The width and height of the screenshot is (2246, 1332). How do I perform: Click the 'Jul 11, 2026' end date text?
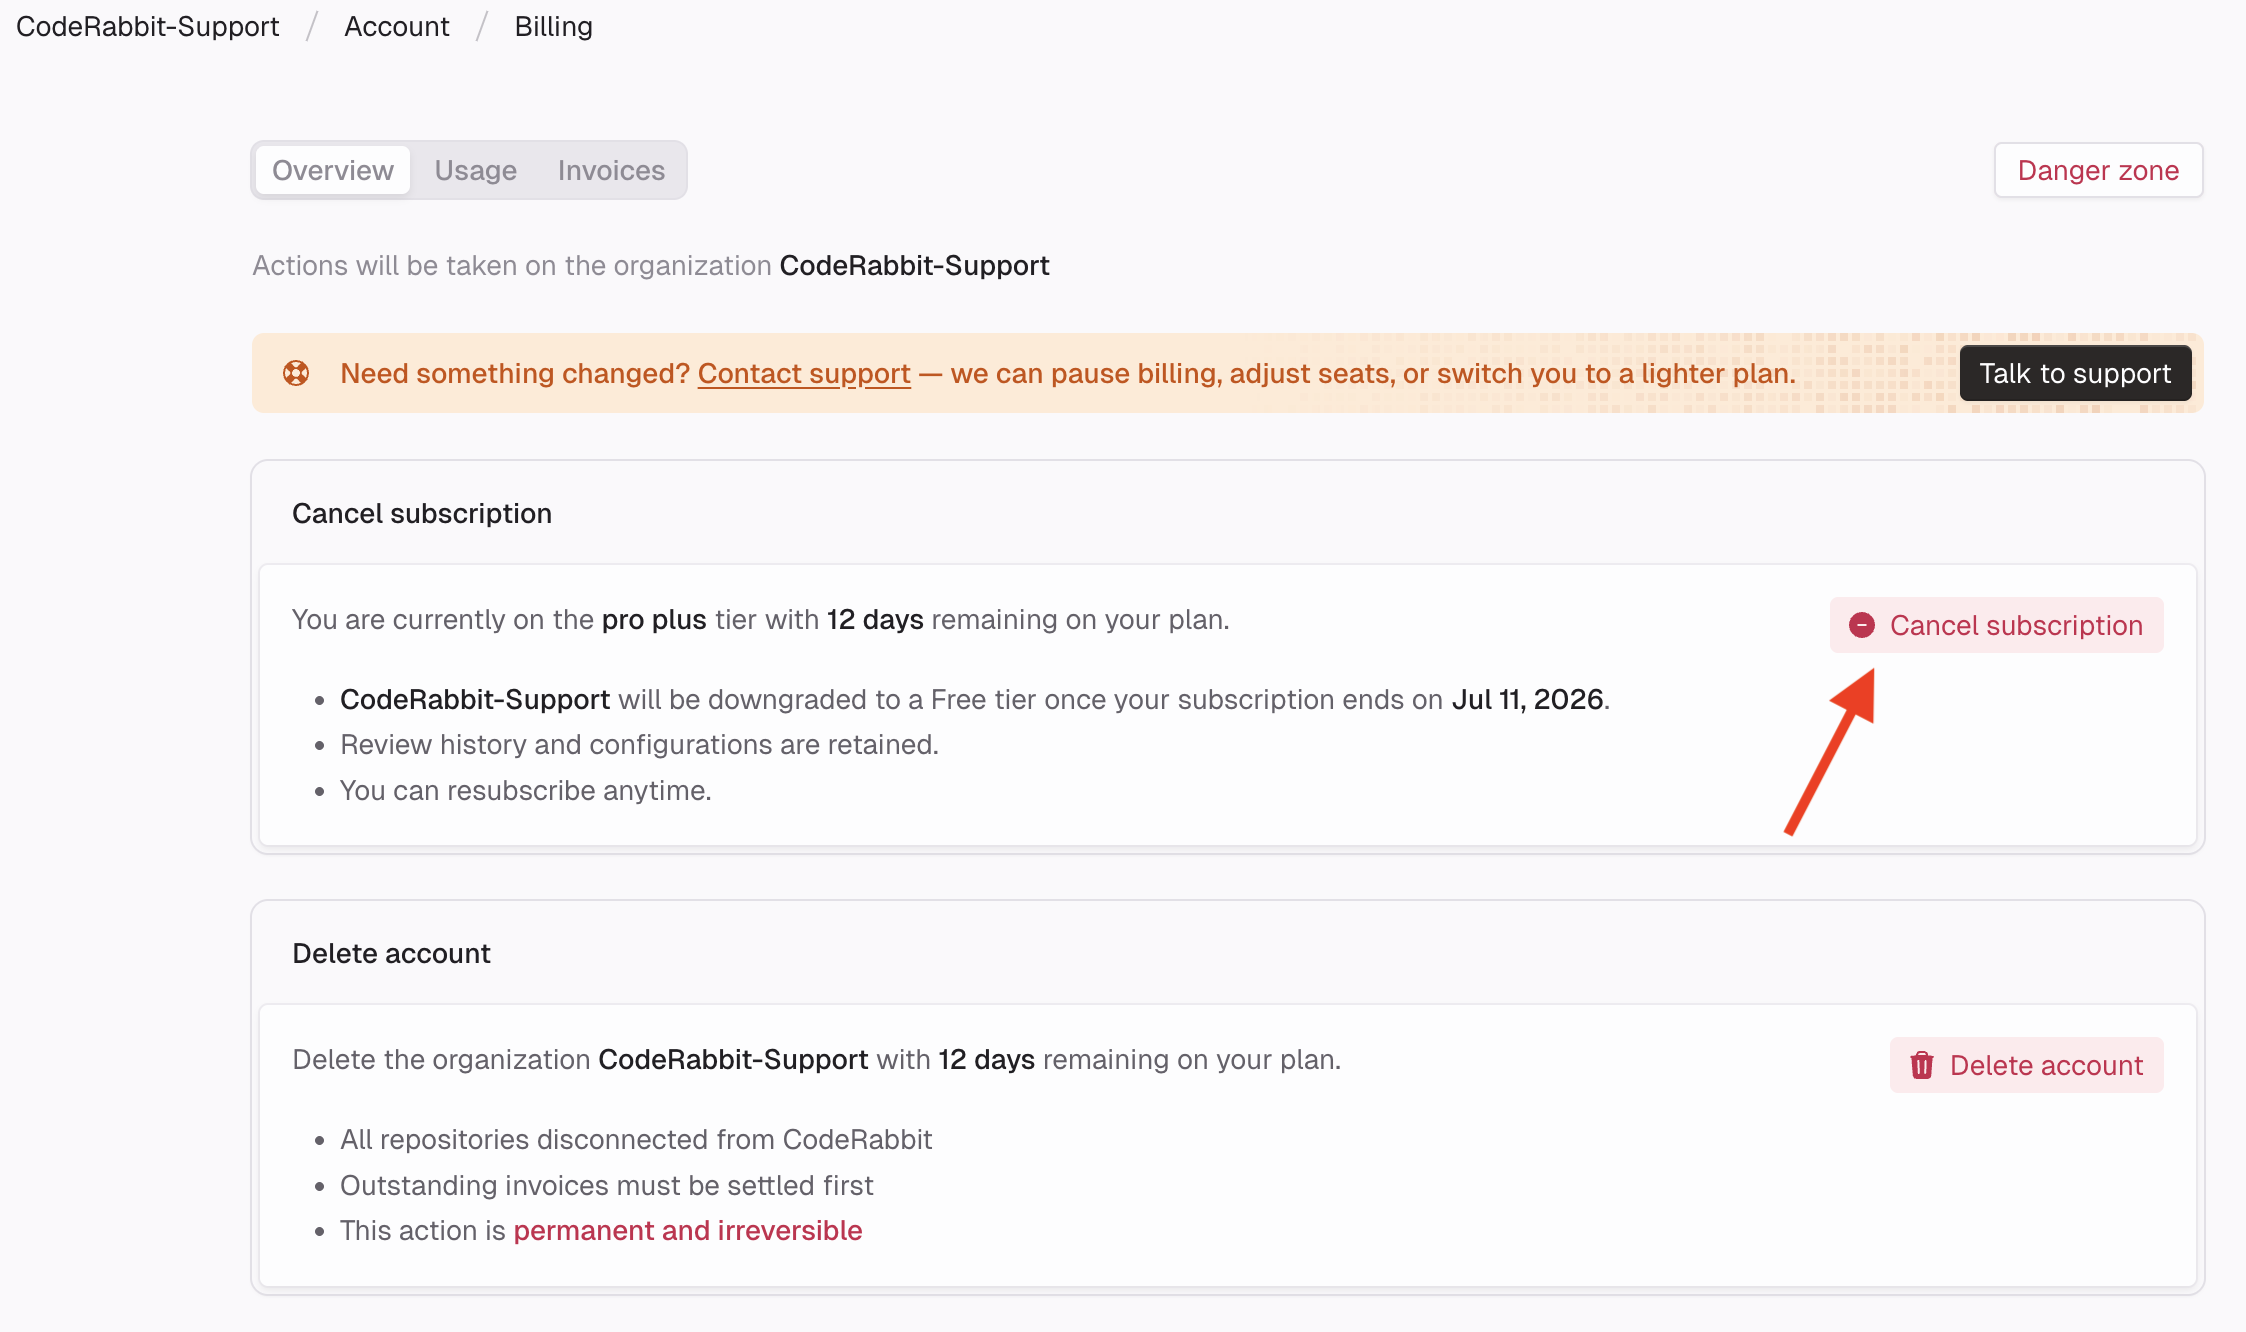[x=1528, y=699]
